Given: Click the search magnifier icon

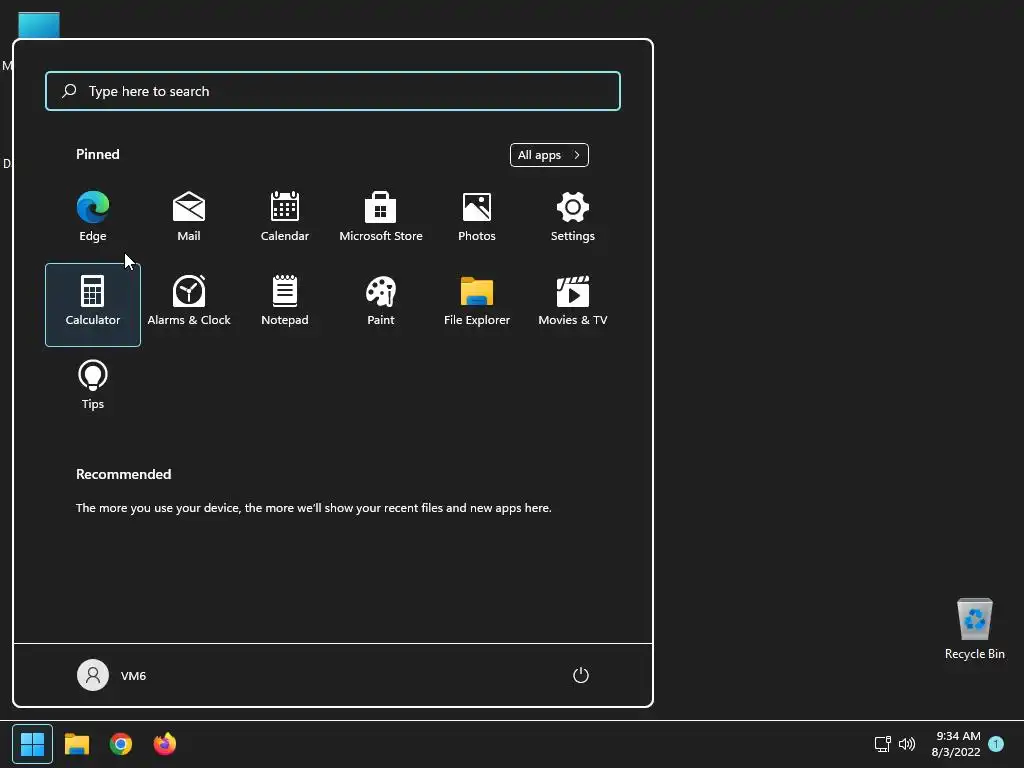Looking at the screenshot, I should tap(69, 91).
